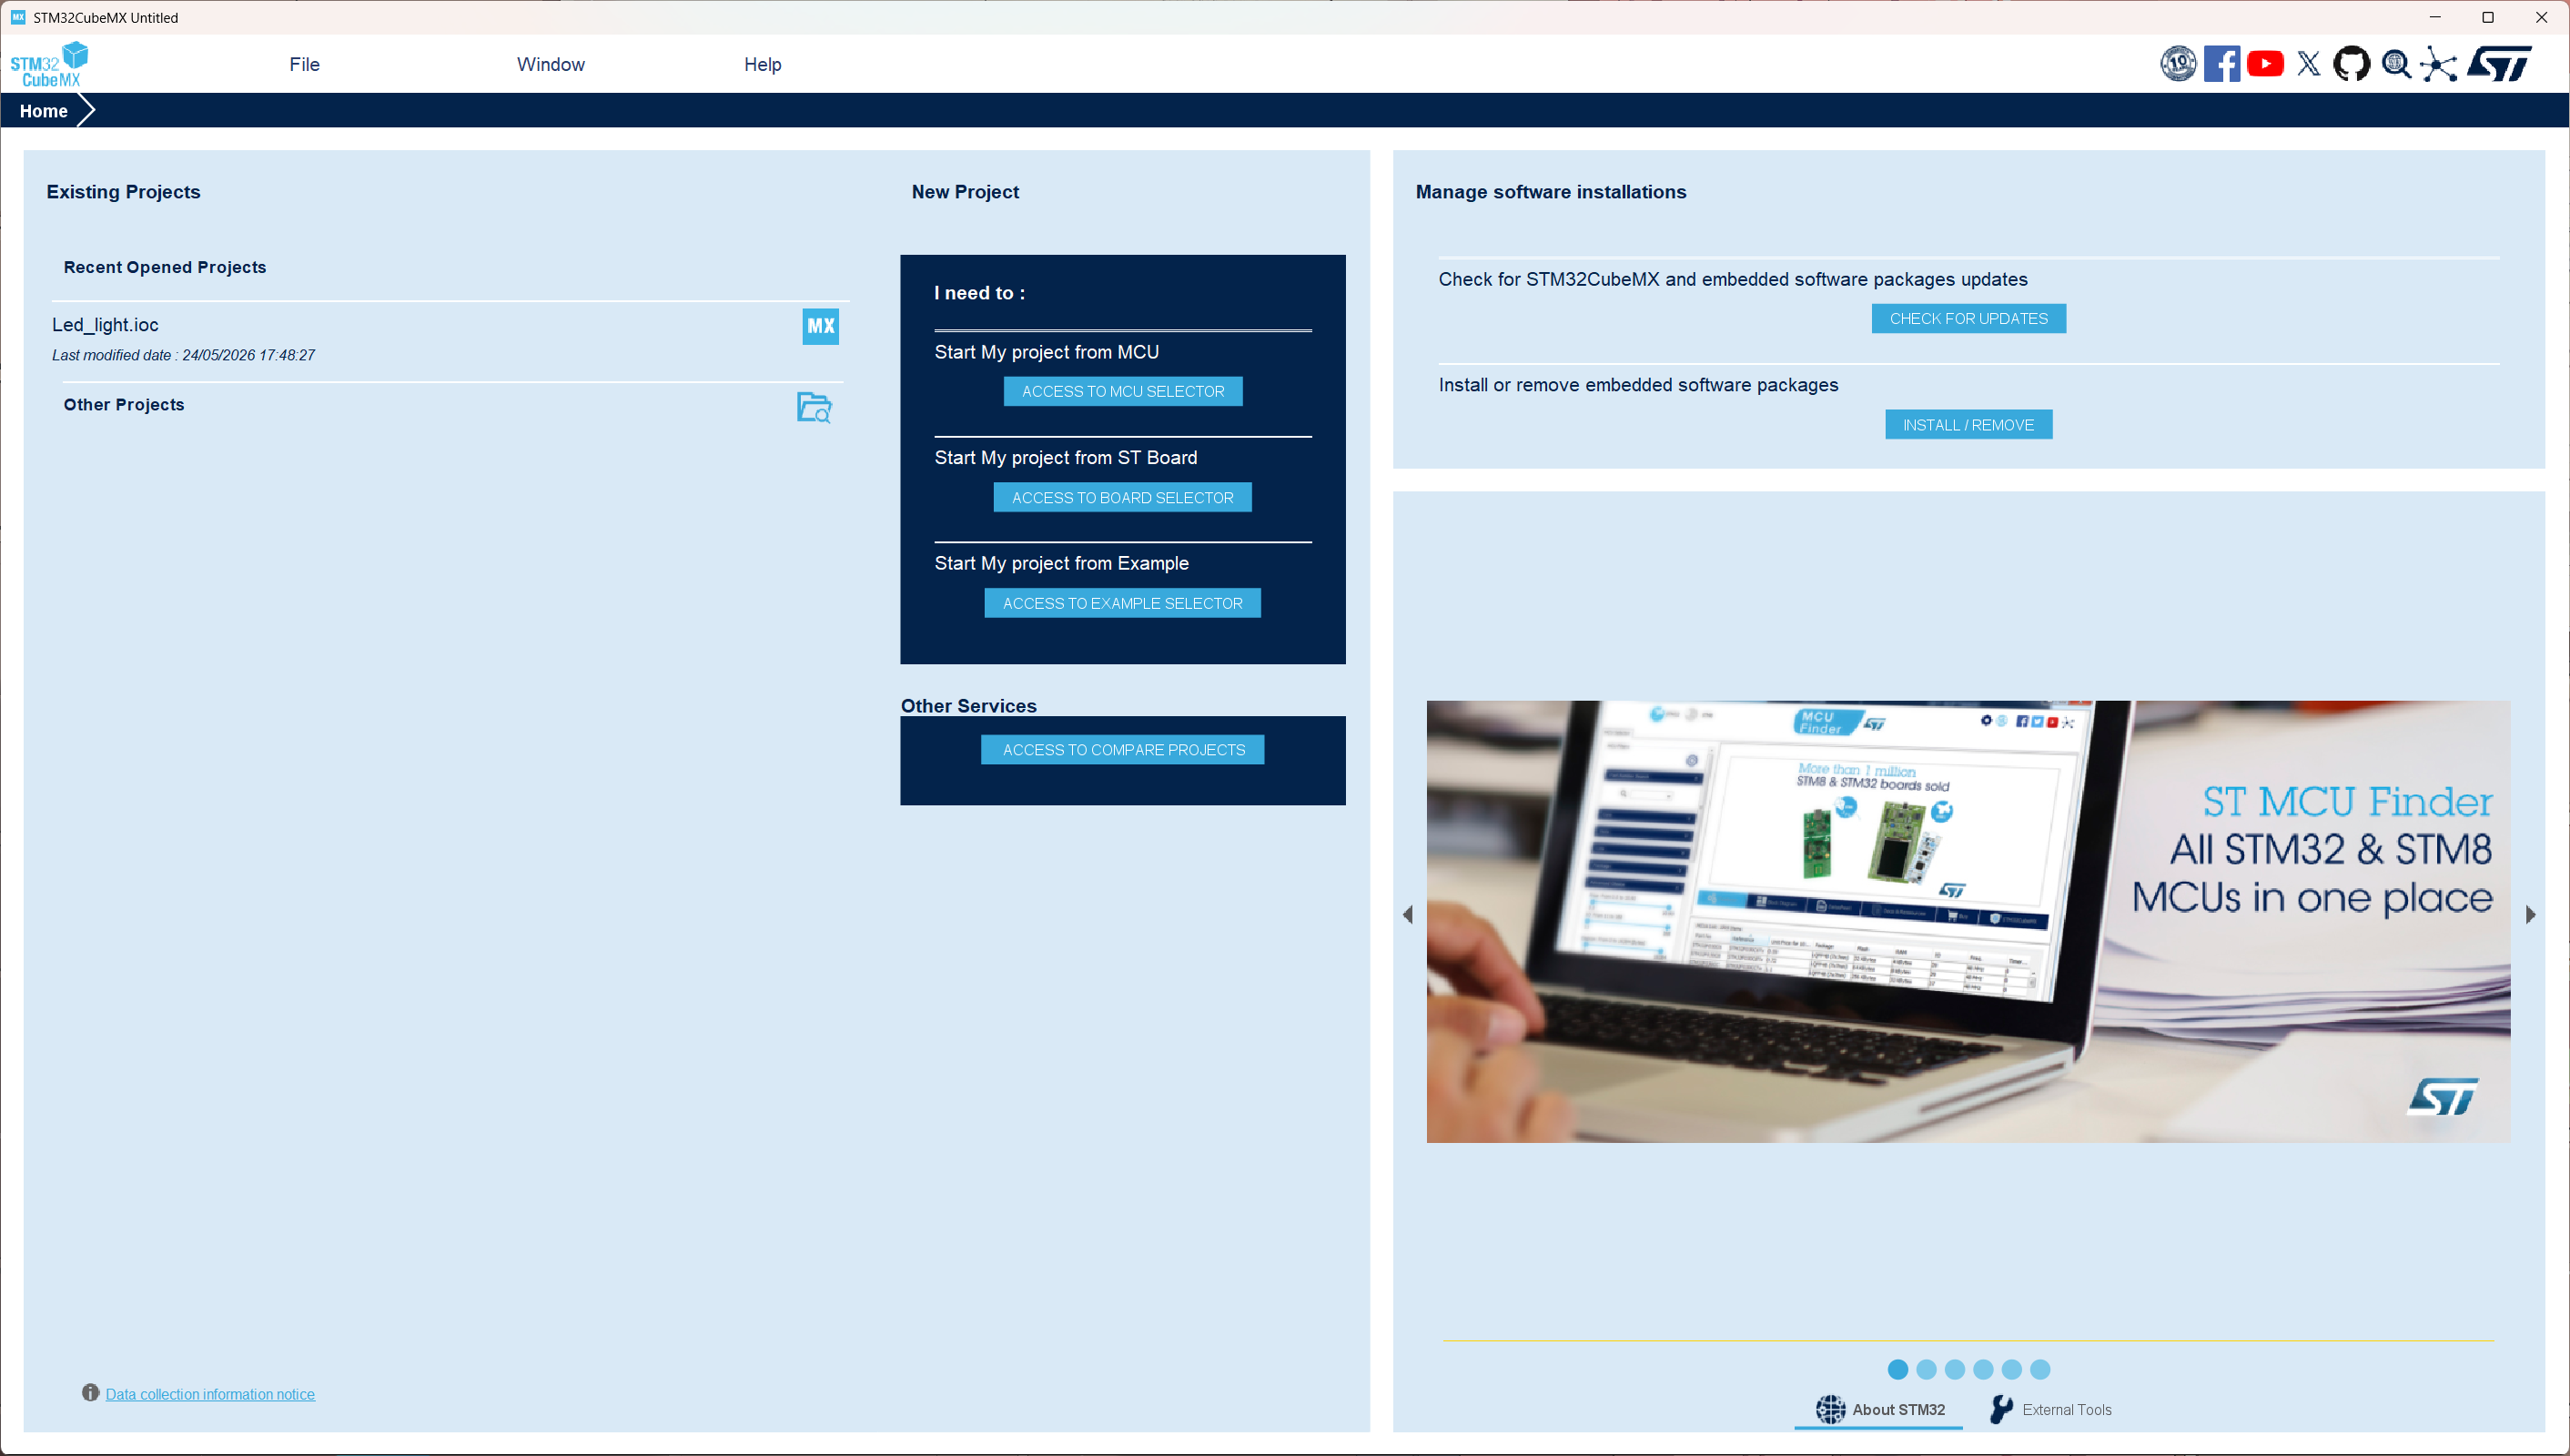Open the Help menu
This screenshot has width=2570, height=1456.
click(763, 64)
